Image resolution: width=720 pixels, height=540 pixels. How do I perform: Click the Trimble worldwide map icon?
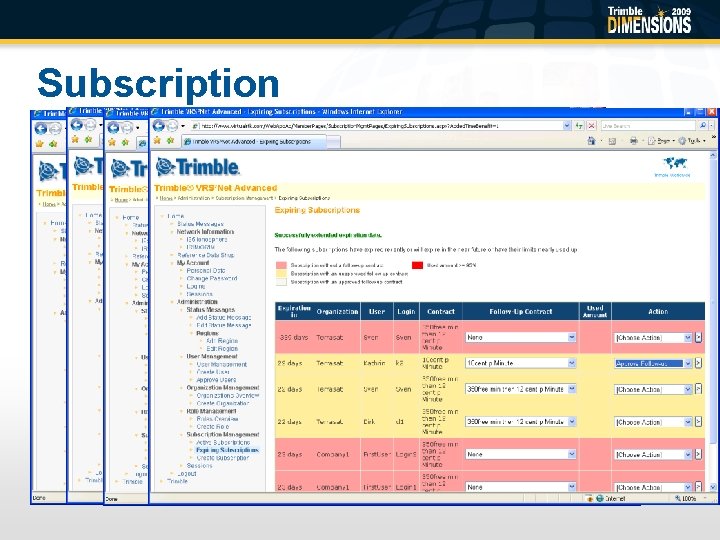coord(675,163)
